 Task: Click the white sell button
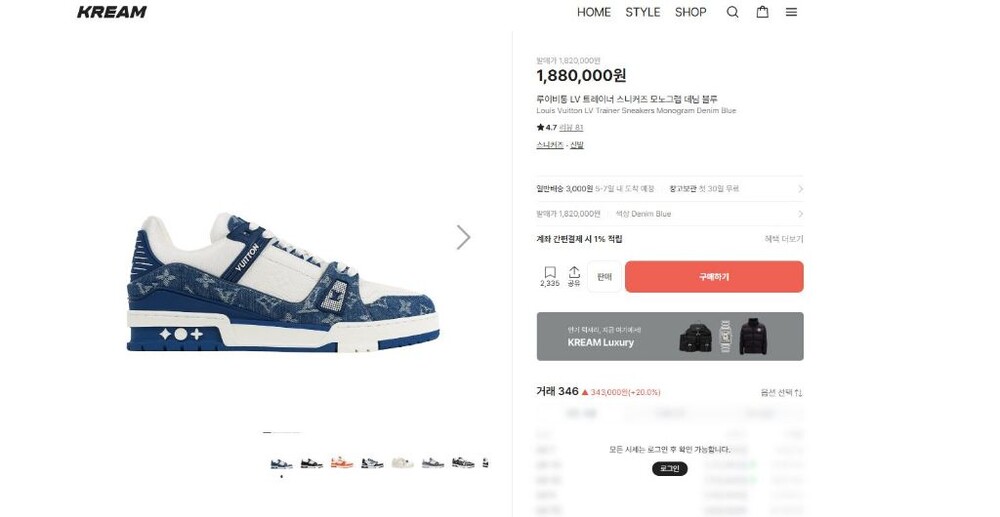(605, 277)
